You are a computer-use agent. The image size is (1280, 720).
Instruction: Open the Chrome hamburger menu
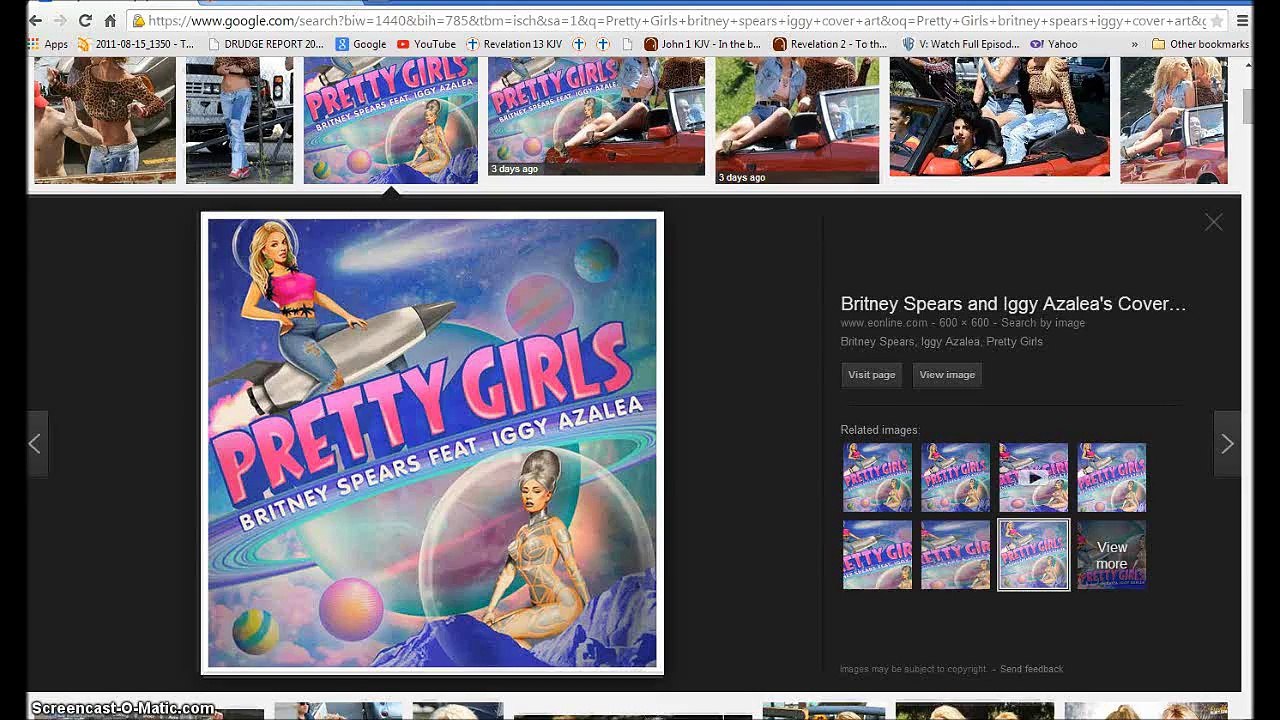click(1243, 20)
